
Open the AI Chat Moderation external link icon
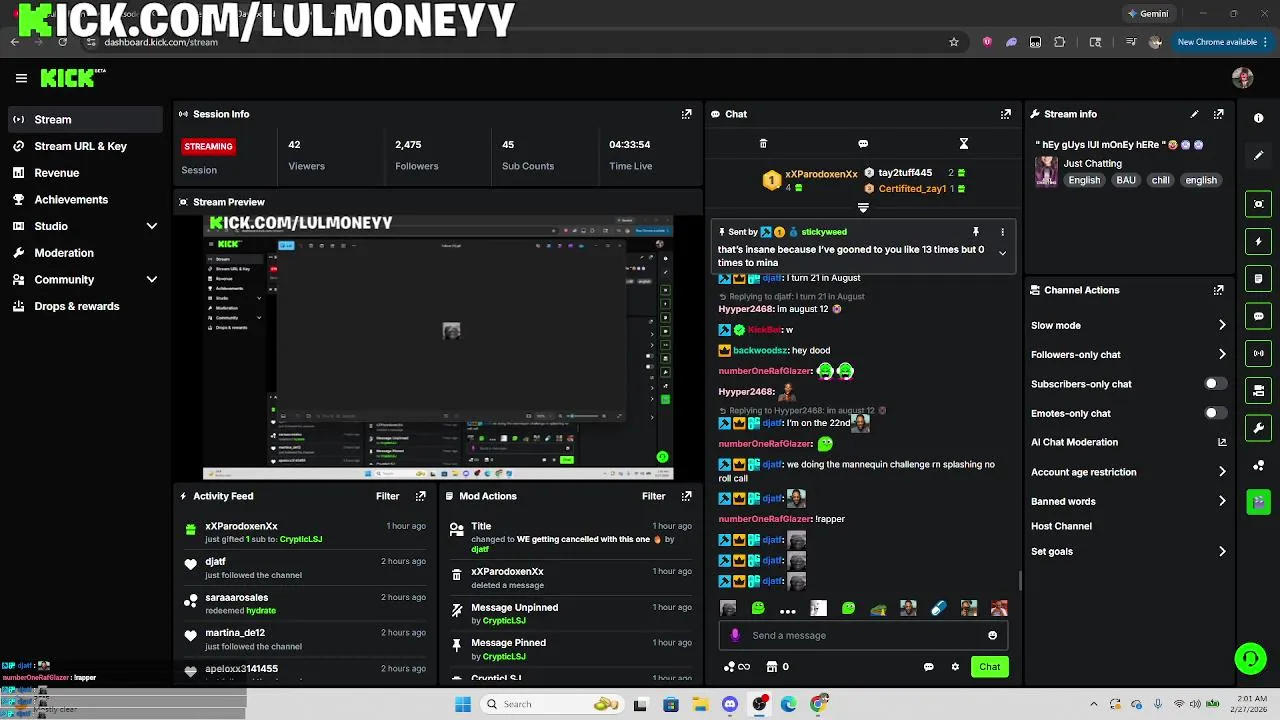pos(1222,442)
